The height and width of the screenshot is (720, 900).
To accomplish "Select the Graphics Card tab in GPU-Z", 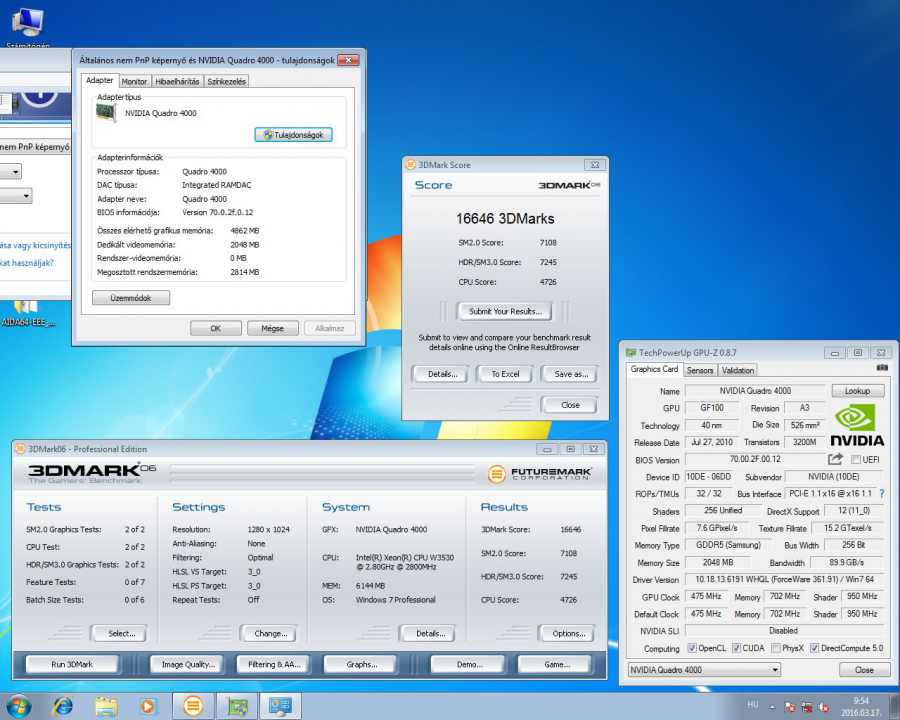I will [x=654, y=369].
